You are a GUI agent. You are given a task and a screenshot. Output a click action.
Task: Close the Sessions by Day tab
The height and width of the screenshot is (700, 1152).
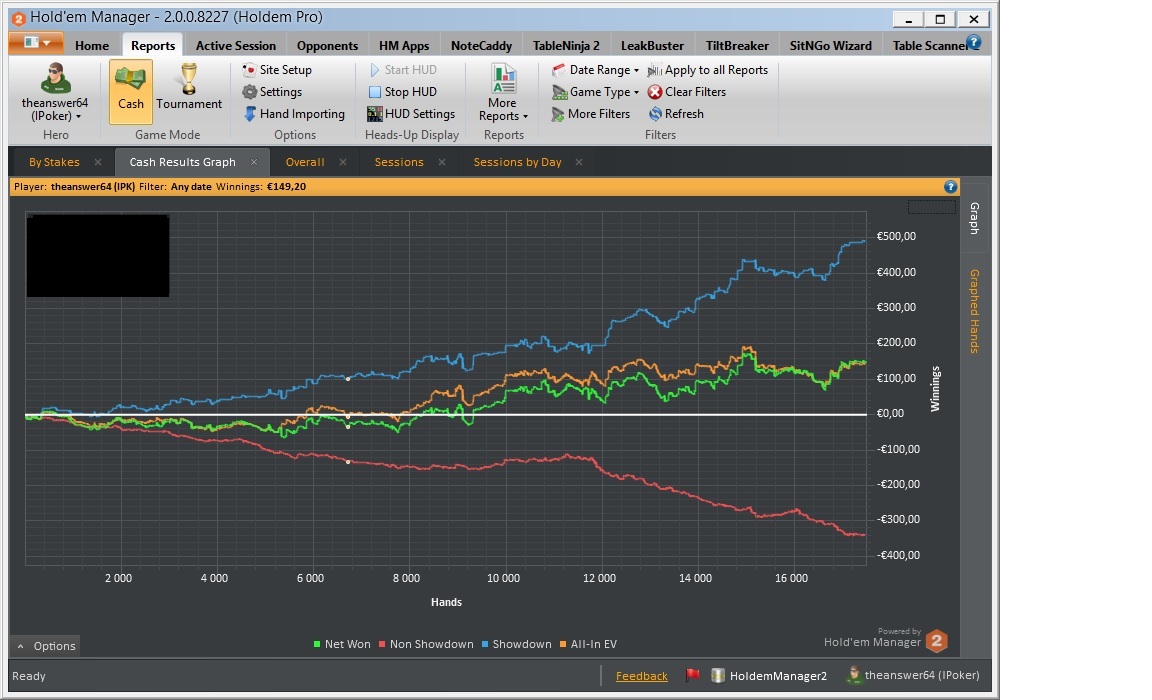[579, 162]
